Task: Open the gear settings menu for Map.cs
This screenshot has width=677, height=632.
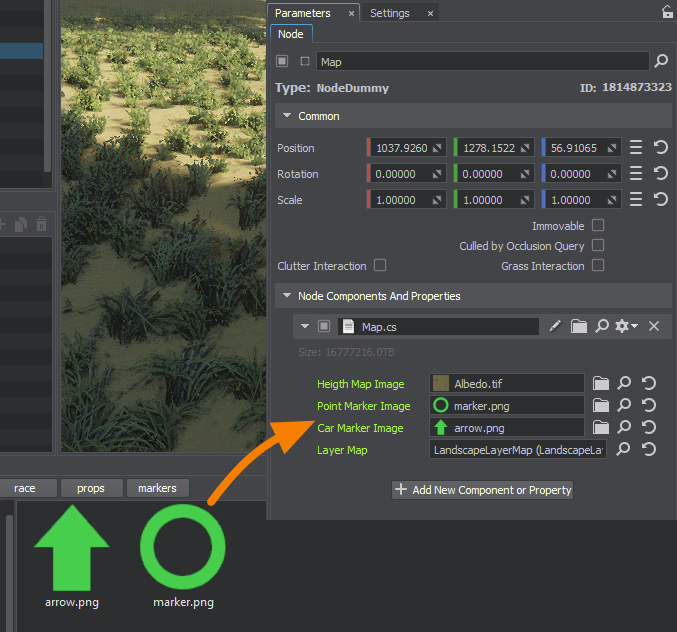Action: tap(626, 326)
